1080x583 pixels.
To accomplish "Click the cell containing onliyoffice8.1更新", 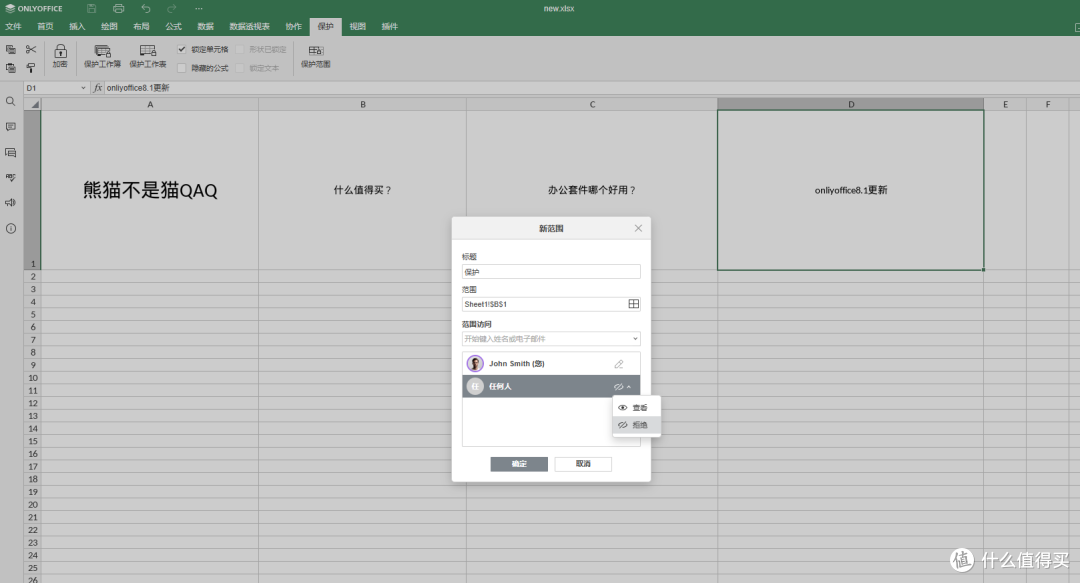I will pyautogui.click(x=851, y=190).
